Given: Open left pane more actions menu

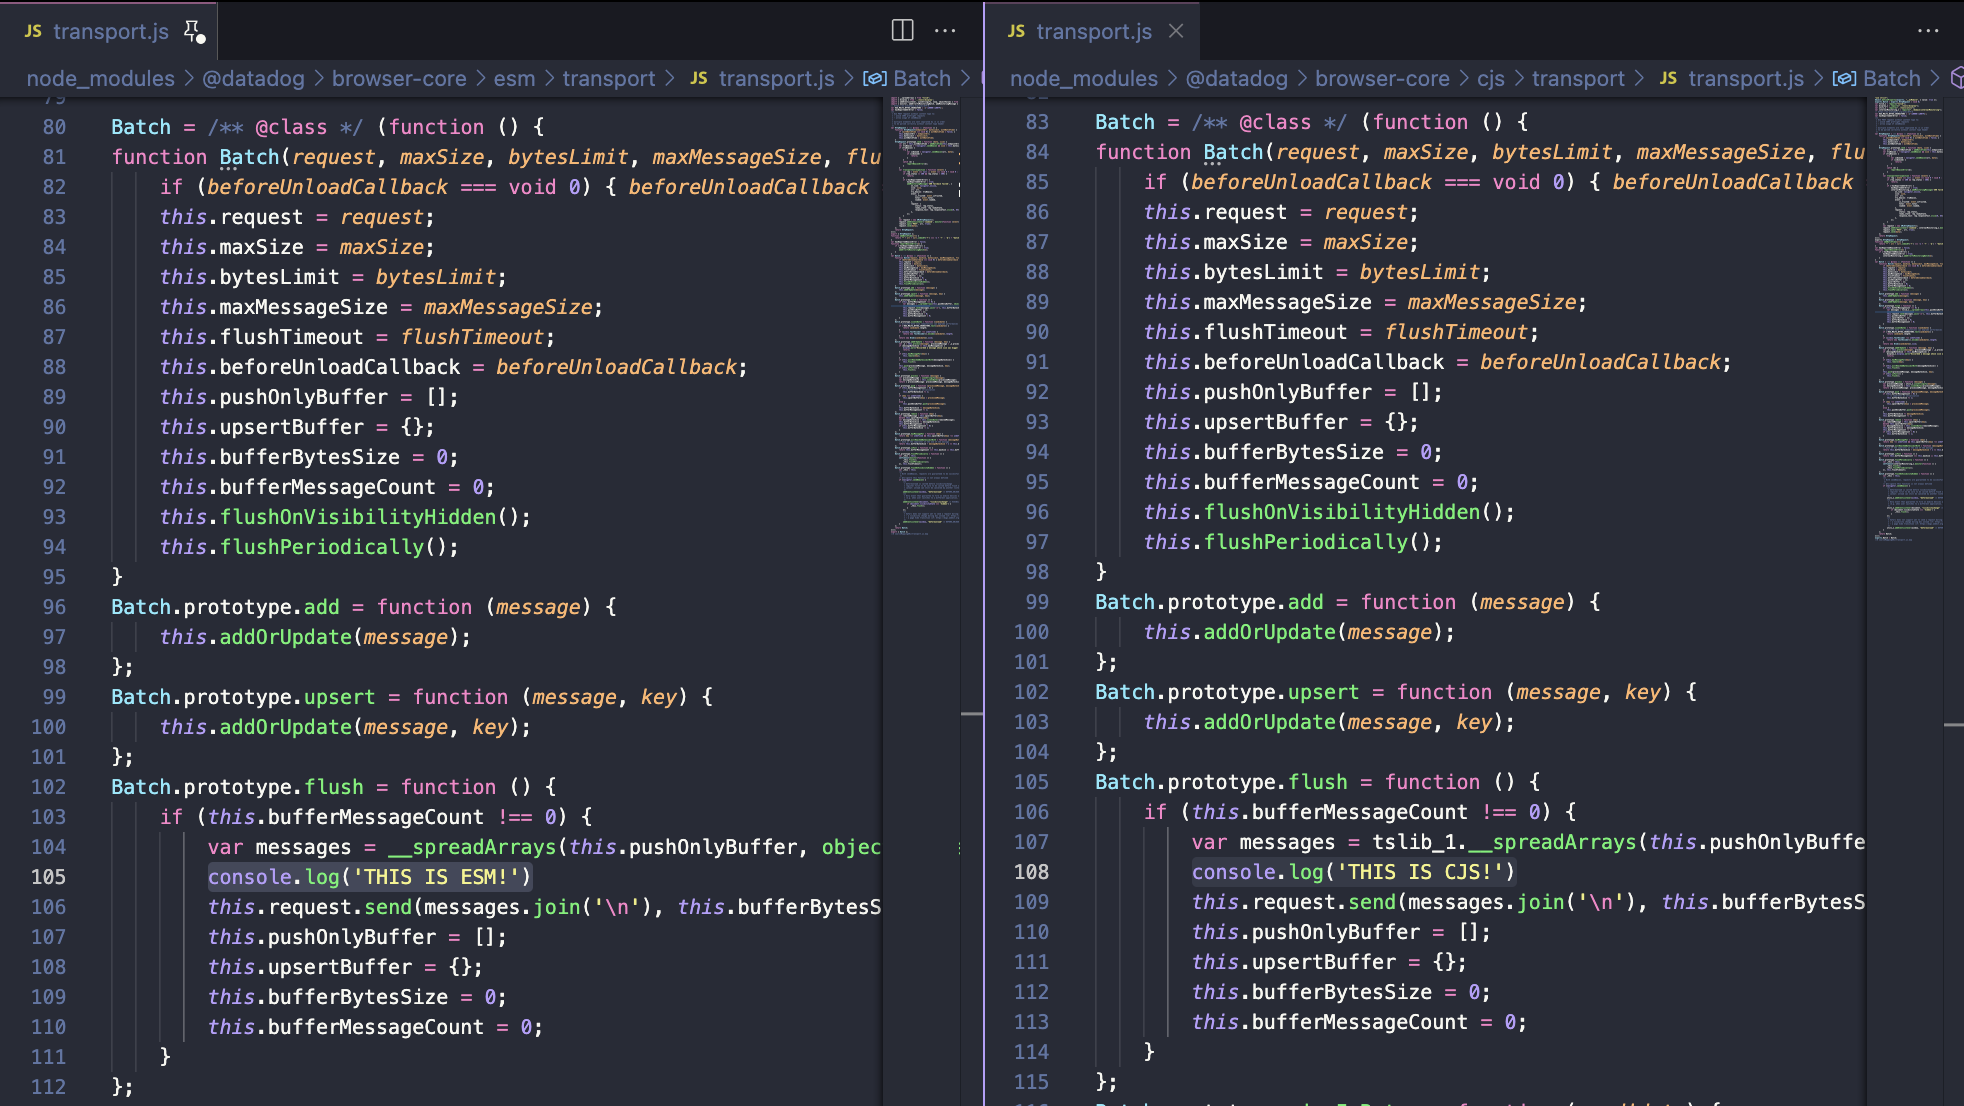Looking at the screenshot, I should [945, 30].
